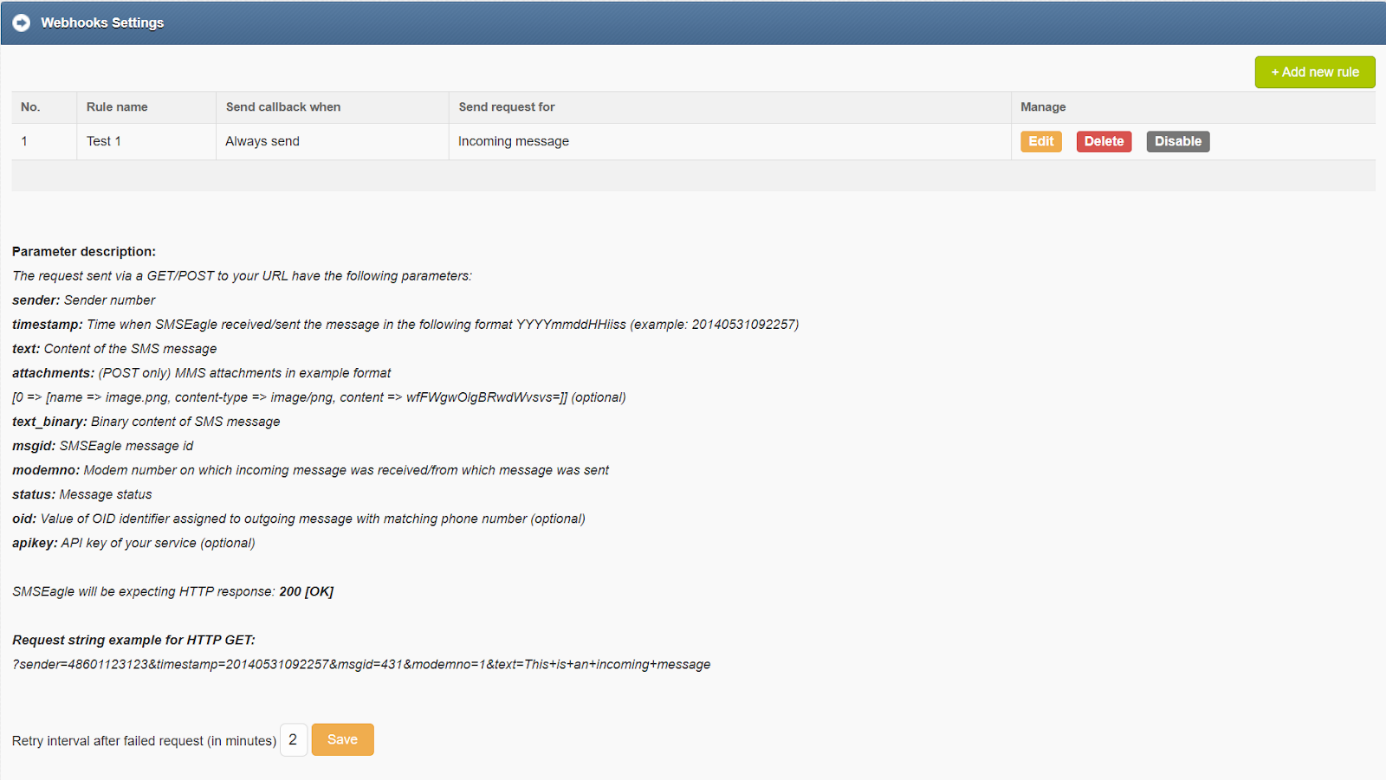Select the Test 1 rule name cell
Screen dimensions: 1386x780
pos(146,141)
